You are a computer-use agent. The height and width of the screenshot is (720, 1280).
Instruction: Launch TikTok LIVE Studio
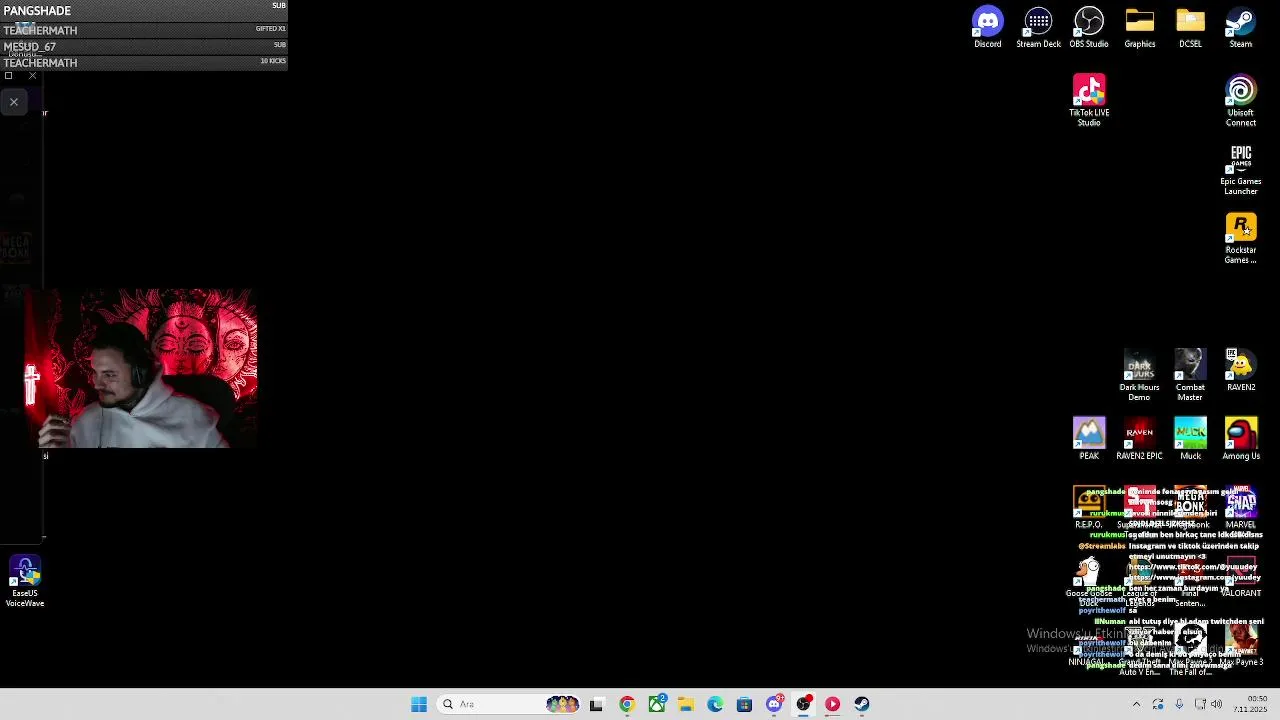point(1089,100)
